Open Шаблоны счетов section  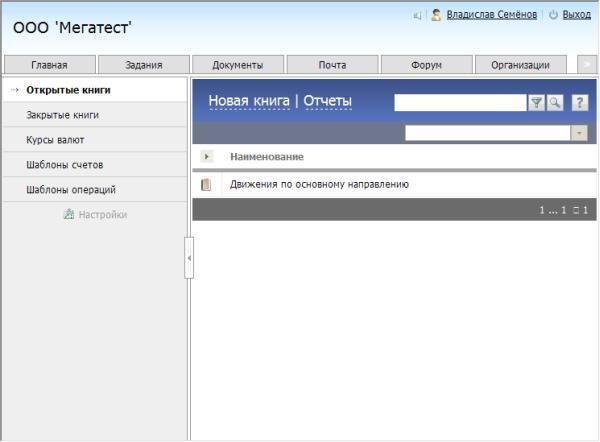click(x=95, y=165)
